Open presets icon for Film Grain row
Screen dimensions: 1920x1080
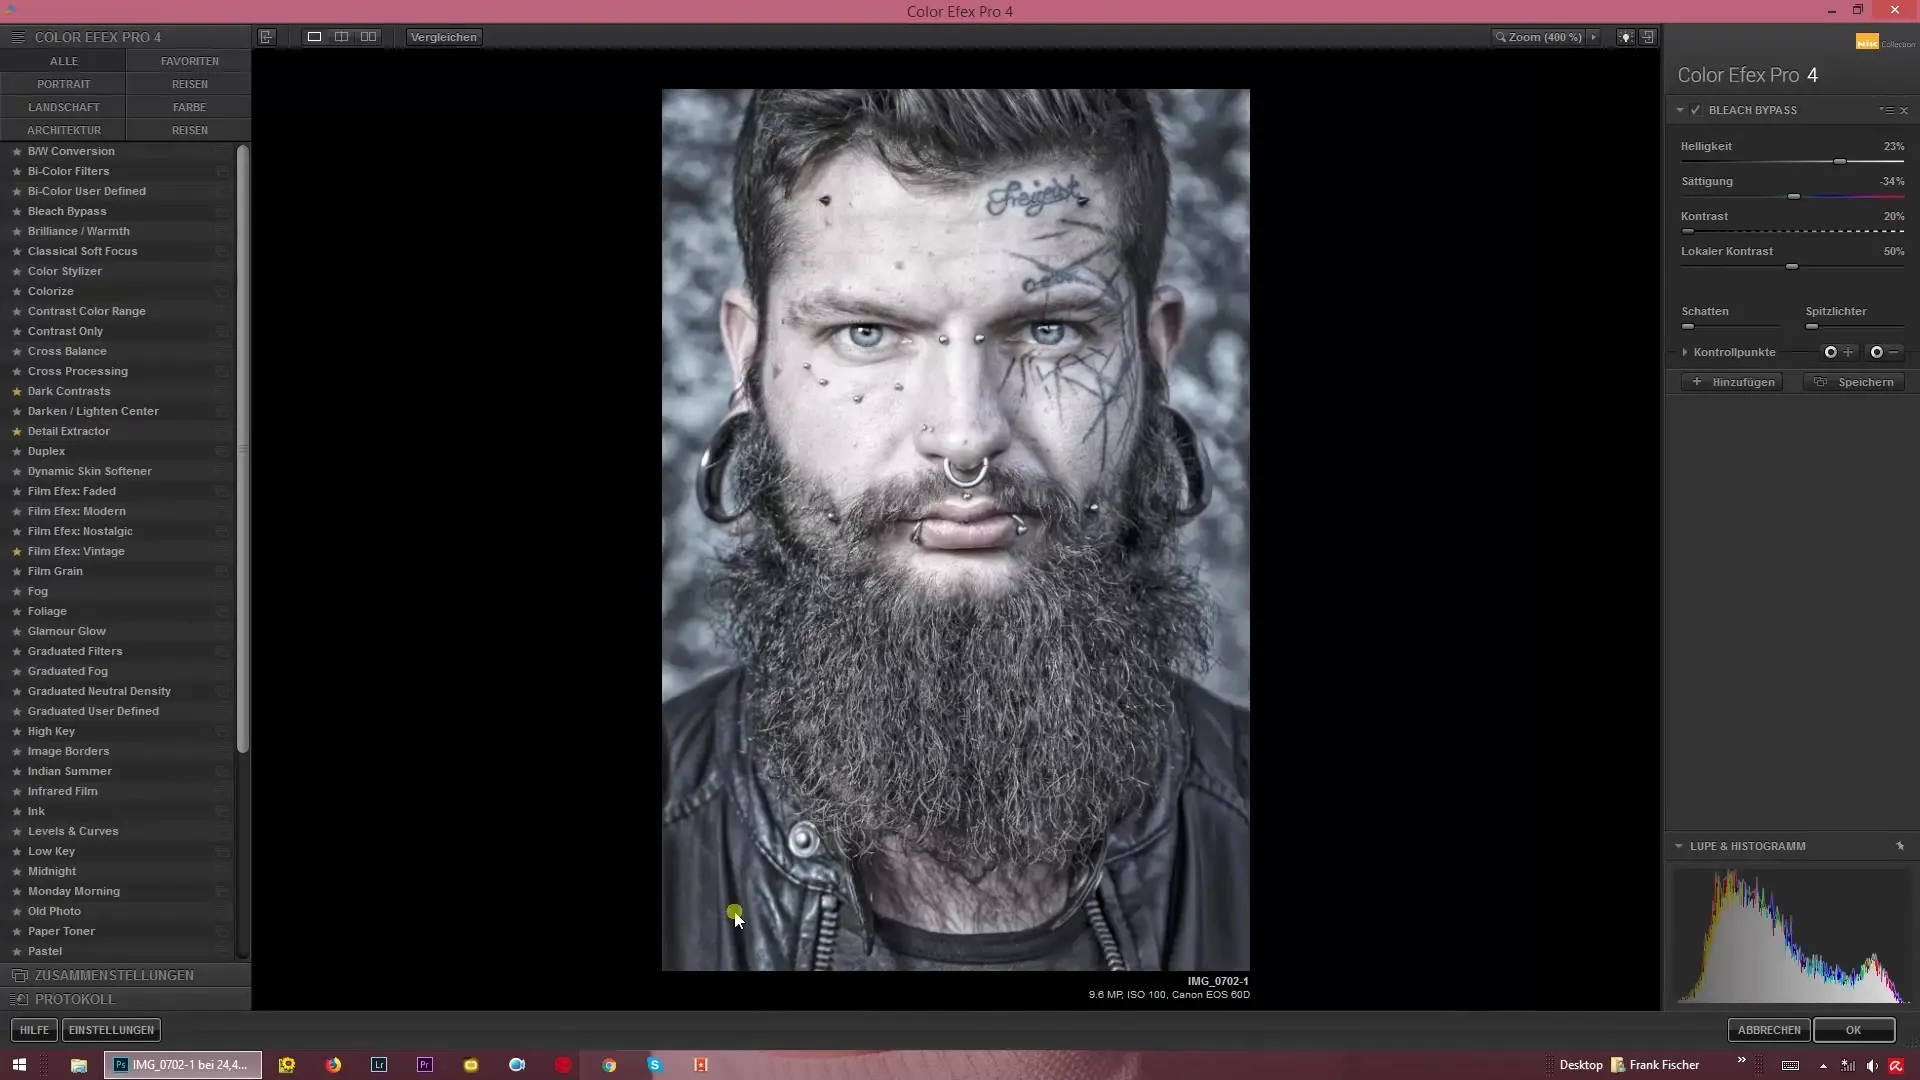pos(222,571)
